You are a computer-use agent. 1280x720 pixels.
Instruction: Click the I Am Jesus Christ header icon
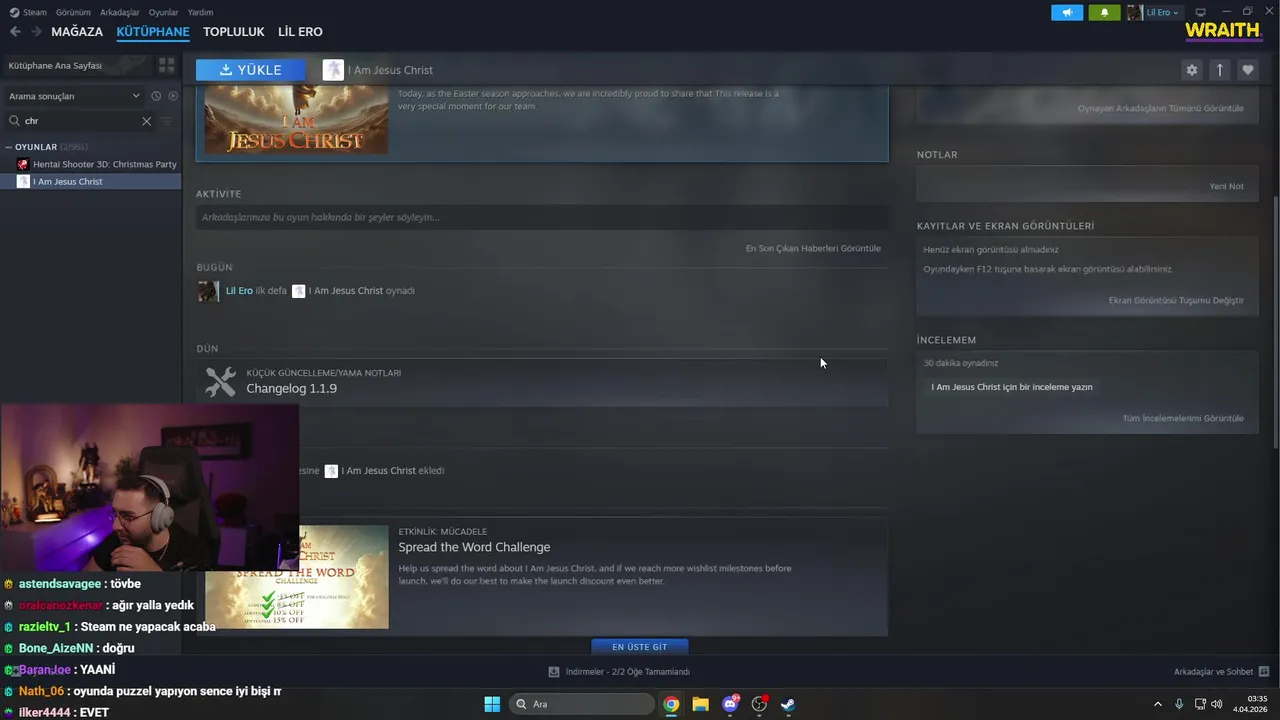point(333,70)
